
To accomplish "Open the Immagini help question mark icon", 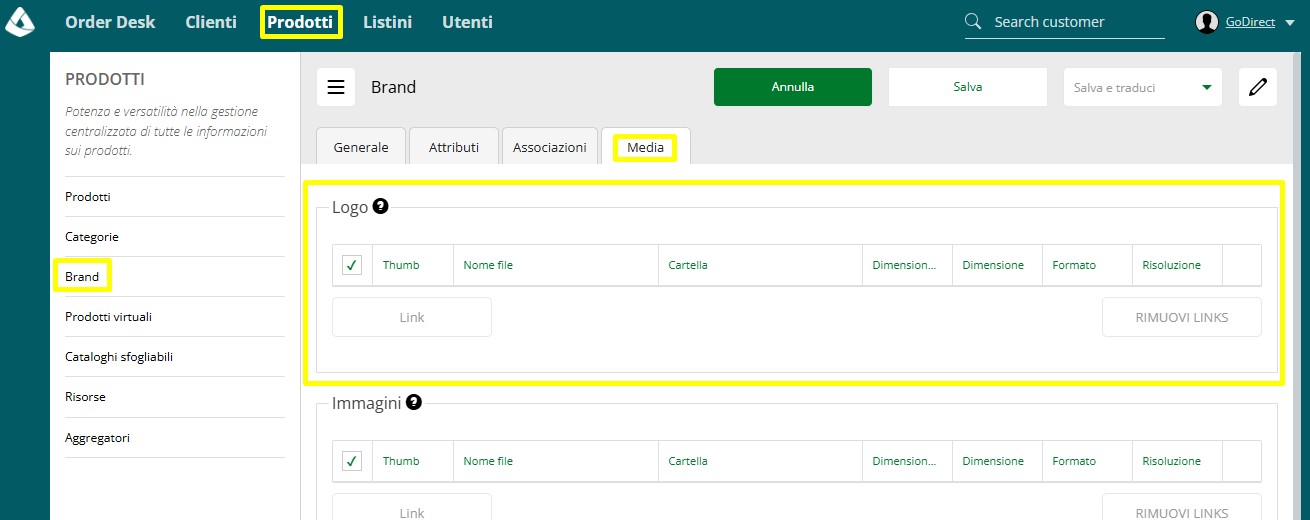I will click(414, 403).
